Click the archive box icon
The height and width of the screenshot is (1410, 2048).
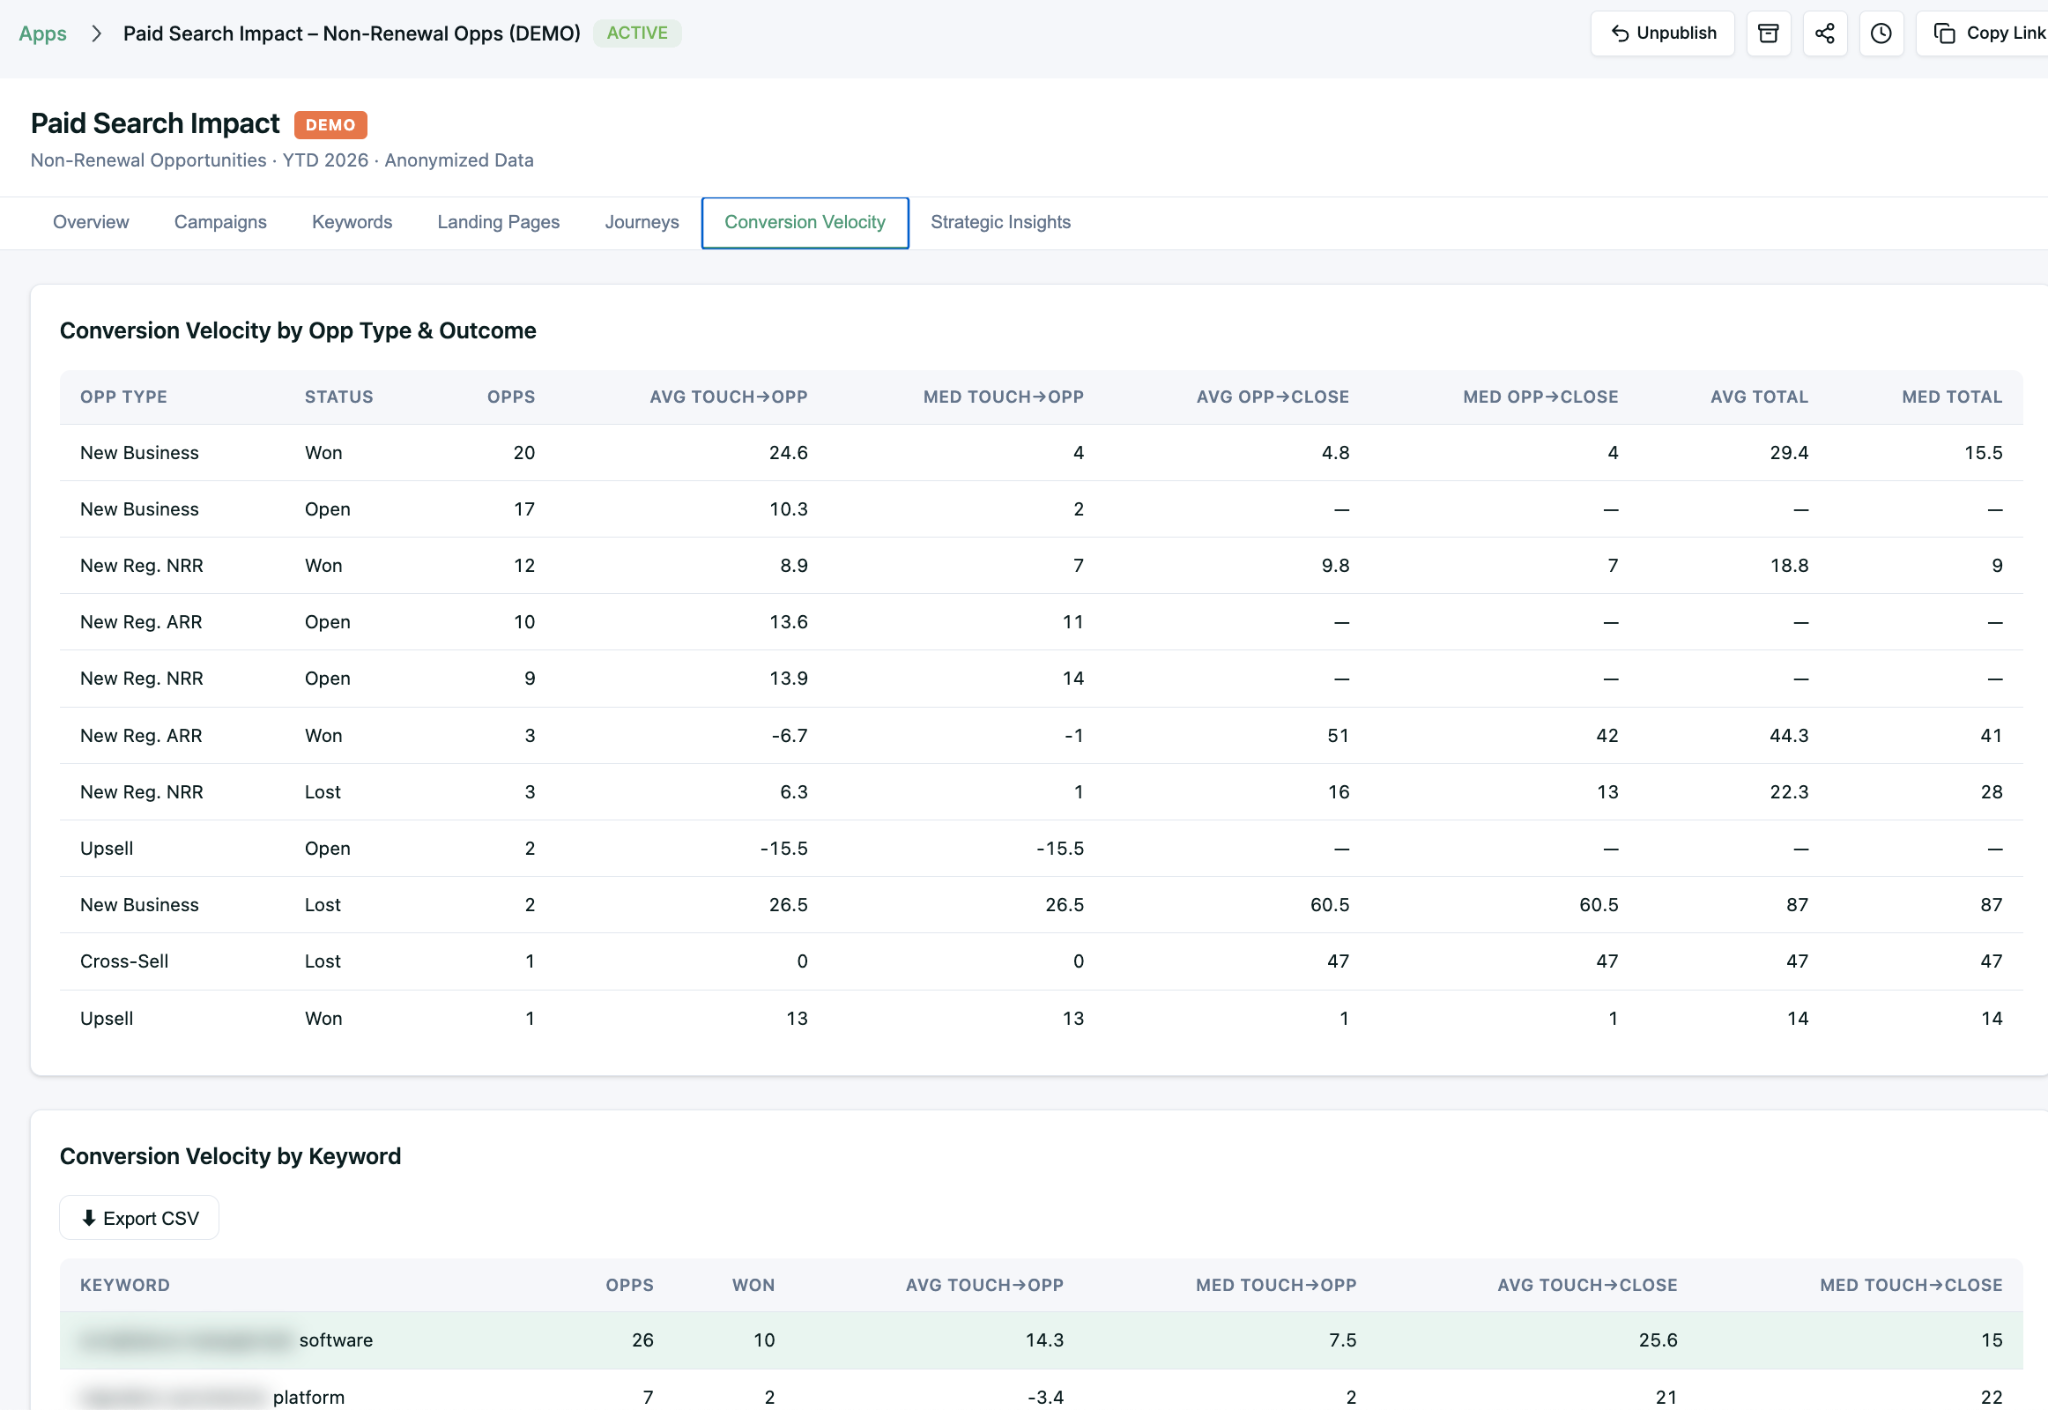coord(1768,33)
